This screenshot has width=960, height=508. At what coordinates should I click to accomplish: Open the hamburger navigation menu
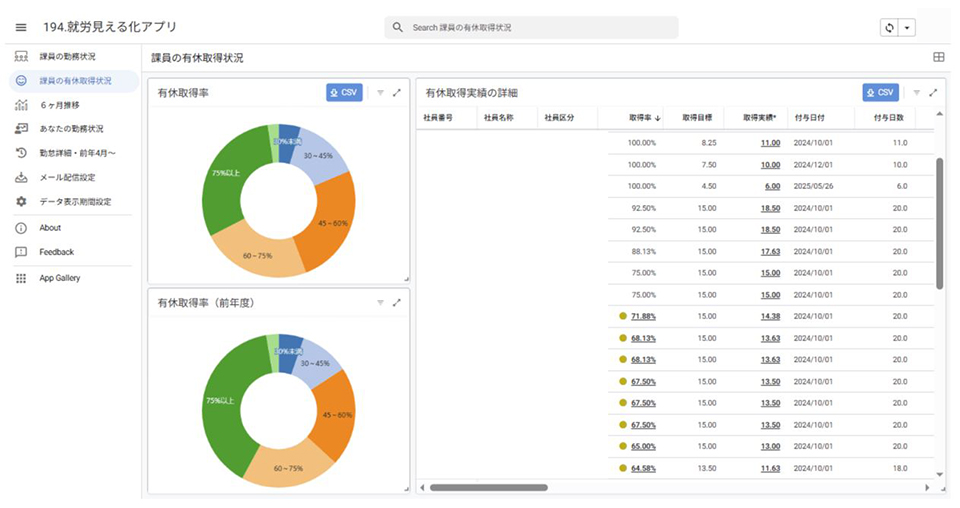pos(21,27)
